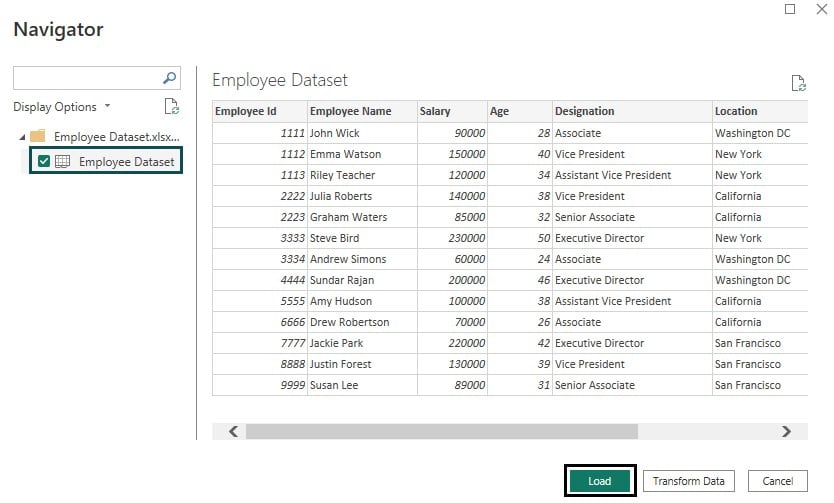Image resolution: width=834 pixels, height=503 pixels.
Task: Click the Salary column header
Action: click(452, 111)
